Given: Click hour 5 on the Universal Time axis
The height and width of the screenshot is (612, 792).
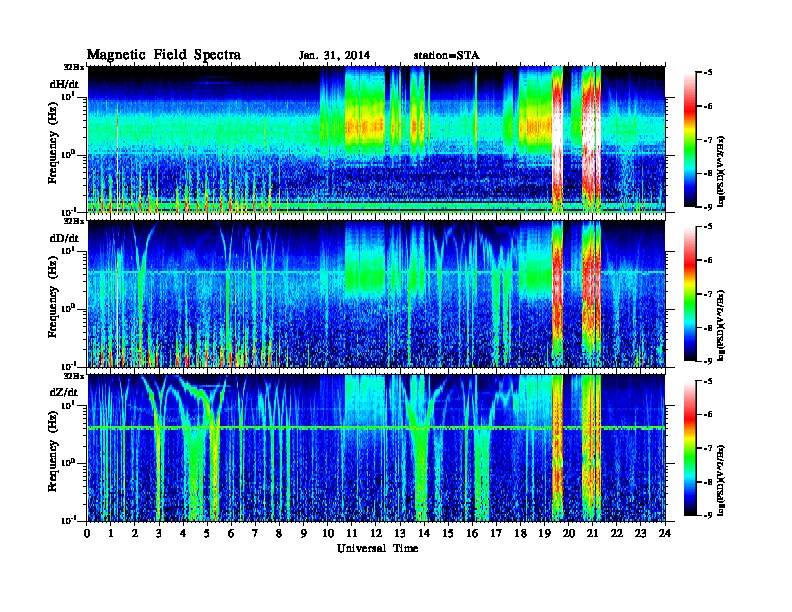Looking at the screenshot, I should (x=207, y=533).
